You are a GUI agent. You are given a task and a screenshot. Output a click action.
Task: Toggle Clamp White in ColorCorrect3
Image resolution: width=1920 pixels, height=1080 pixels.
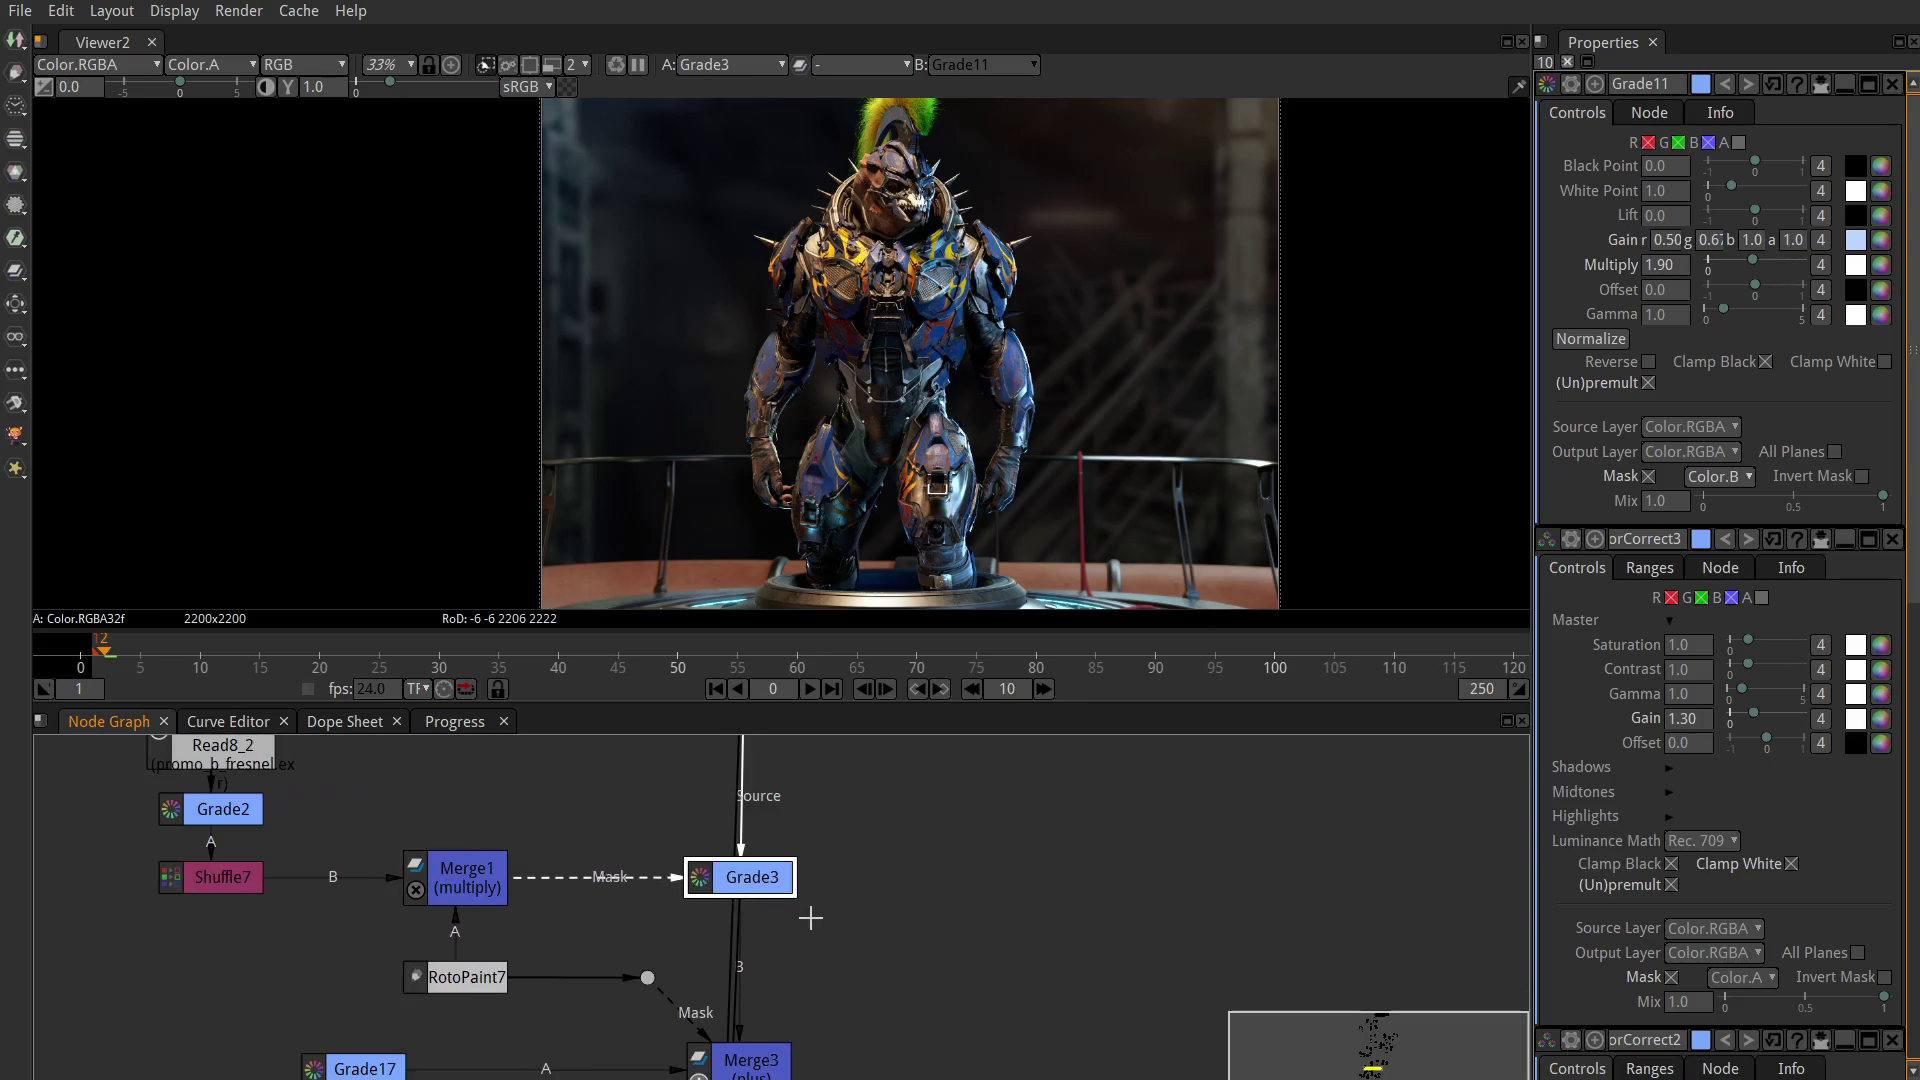tap(1792, 864)
